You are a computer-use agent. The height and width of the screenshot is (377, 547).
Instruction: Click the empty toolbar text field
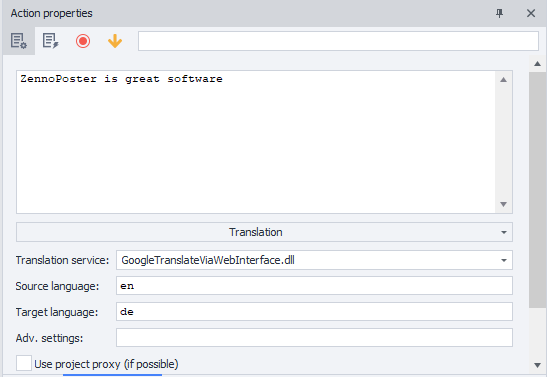point(338,41)
